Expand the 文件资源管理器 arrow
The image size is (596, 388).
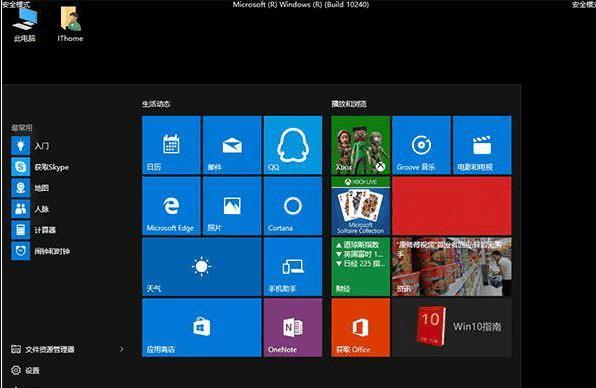(x=122, y=349)
